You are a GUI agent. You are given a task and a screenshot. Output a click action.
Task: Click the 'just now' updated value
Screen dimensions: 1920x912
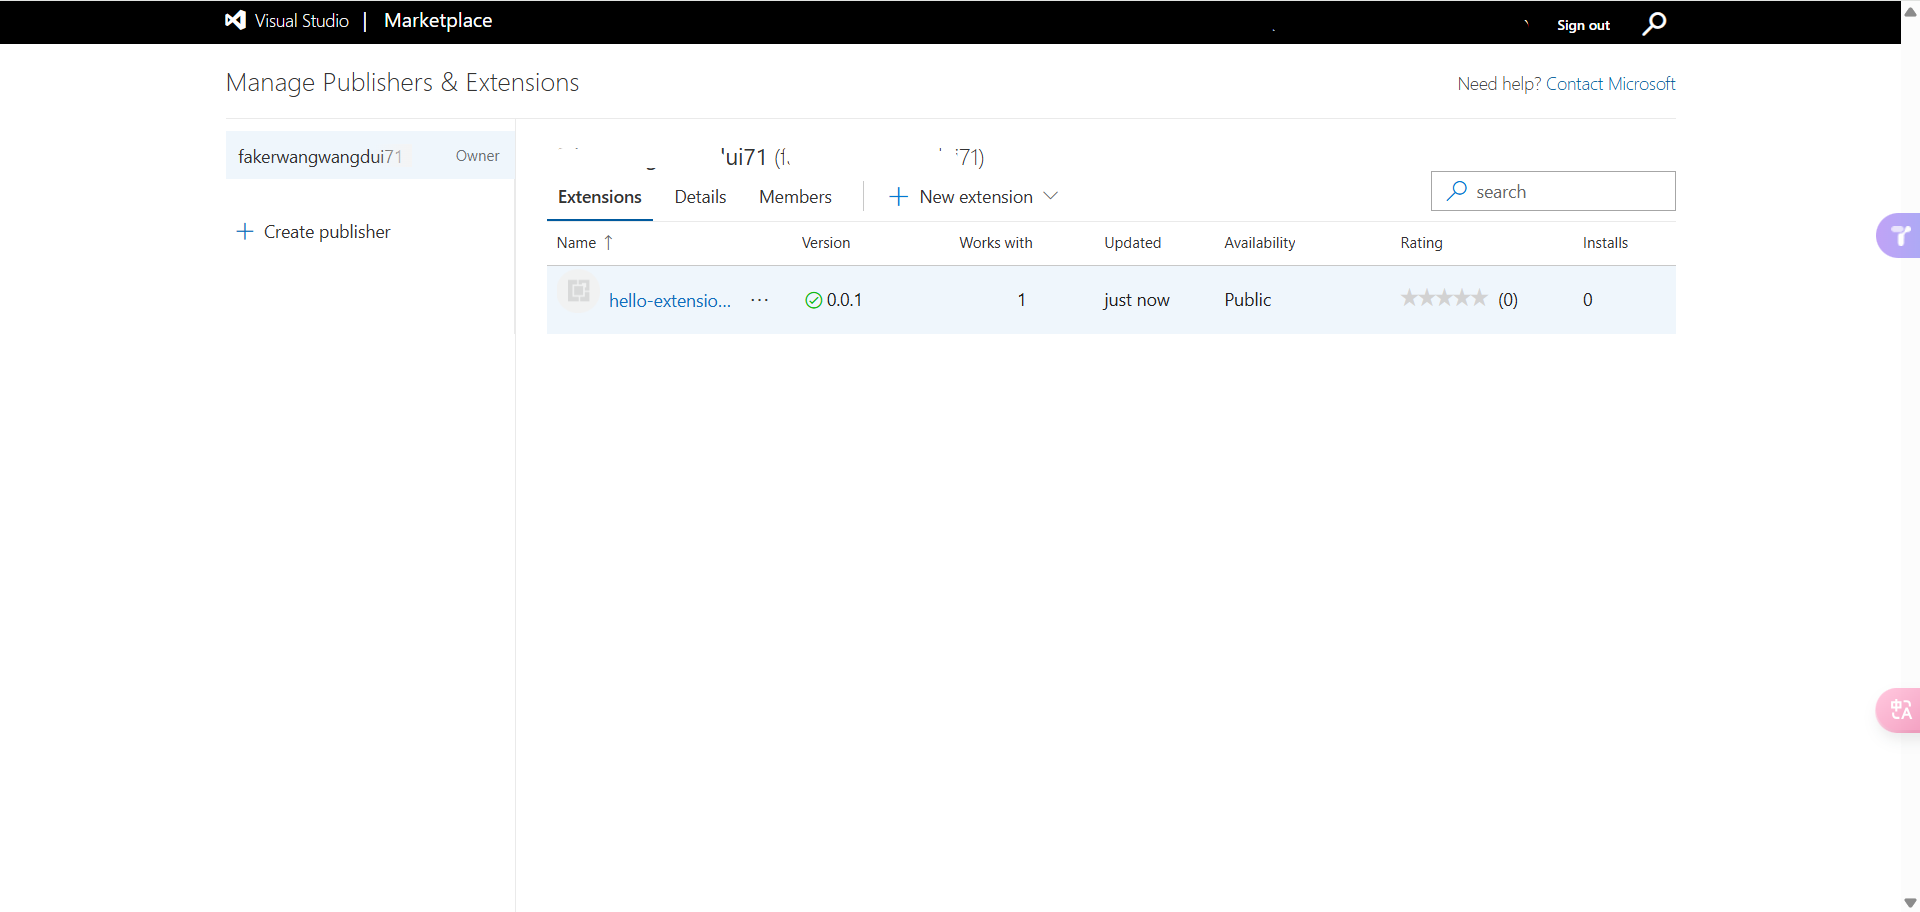(x=1136, y=300)
